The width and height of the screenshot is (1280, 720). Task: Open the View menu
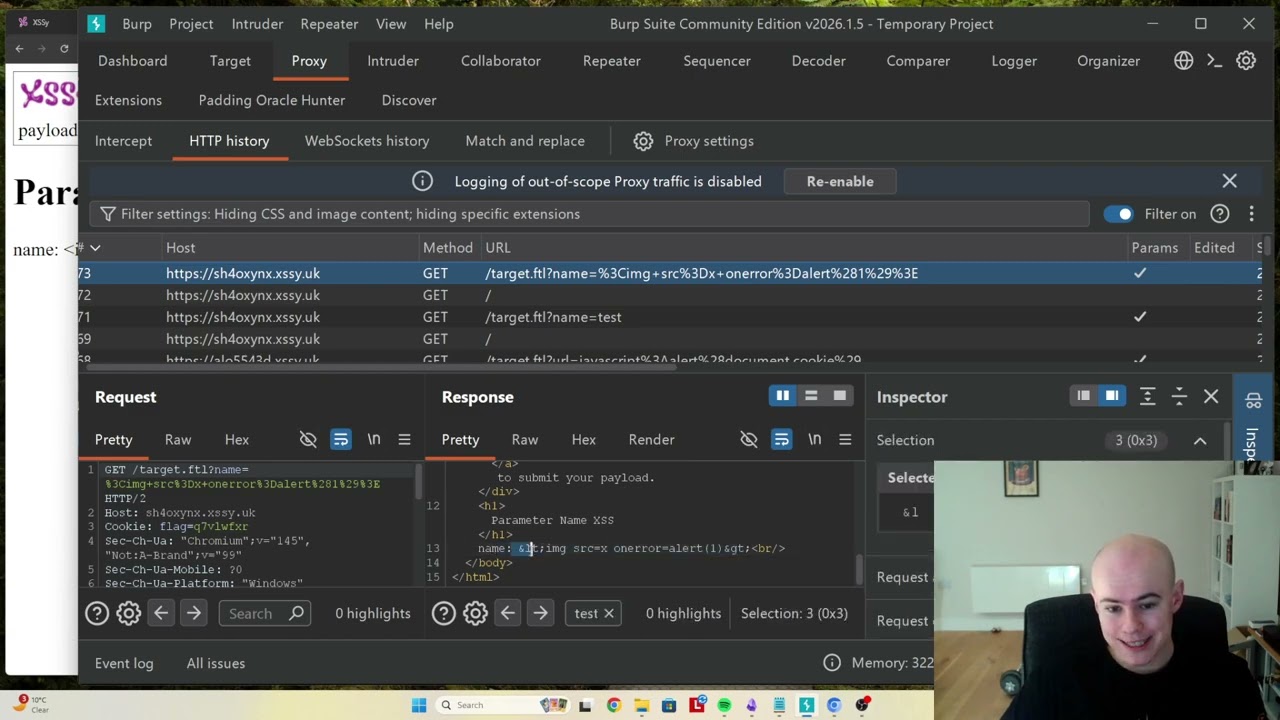[x=391, y=24]
